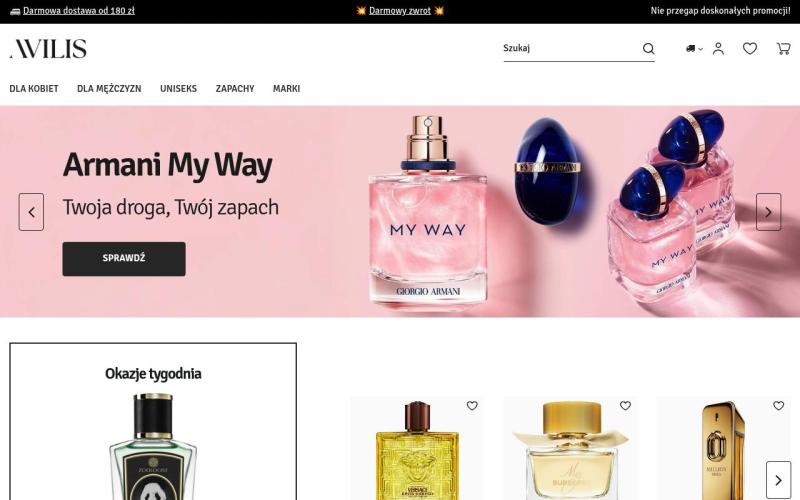Click the search magnifier icon
The width and height of the screenshot is (800, 500).
coord(648,48)
